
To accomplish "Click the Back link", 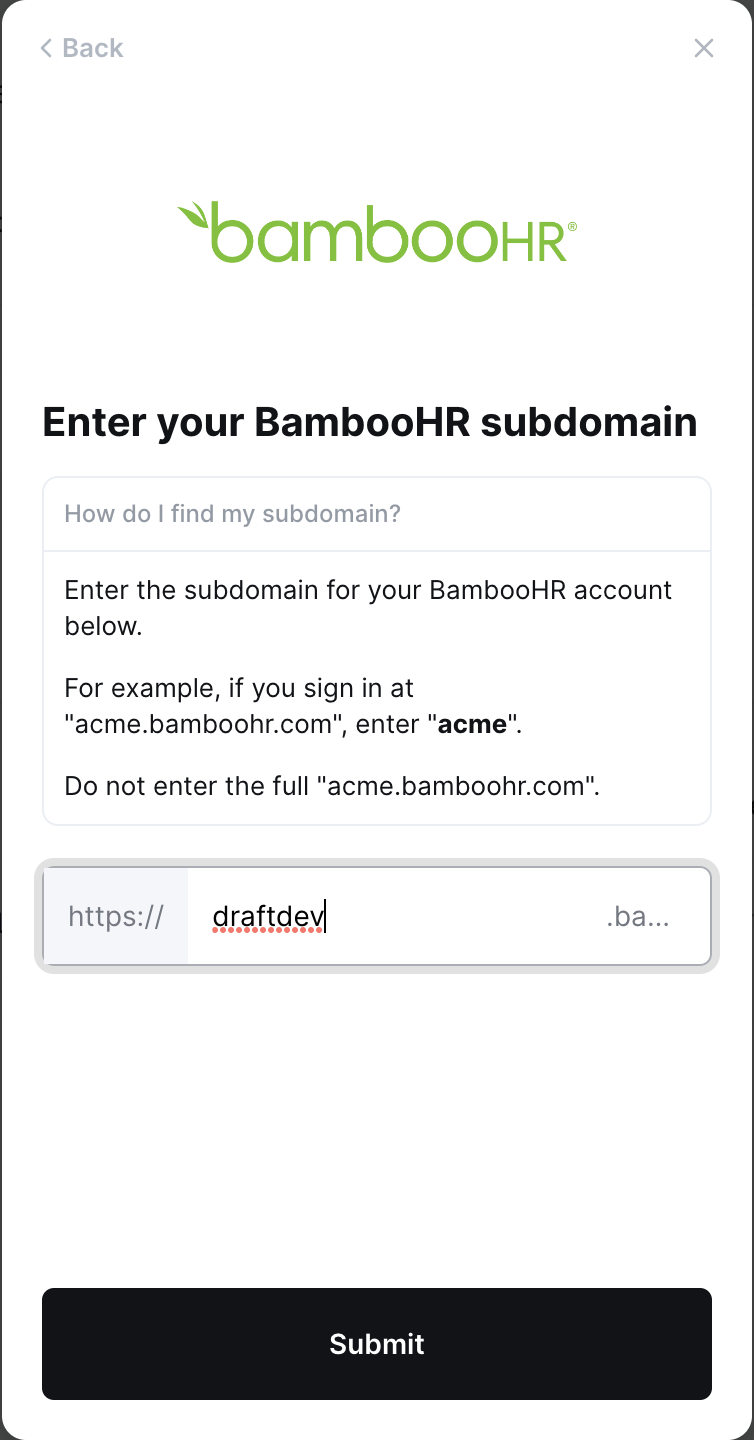I will pyautogui.click(x=92, y=48).
